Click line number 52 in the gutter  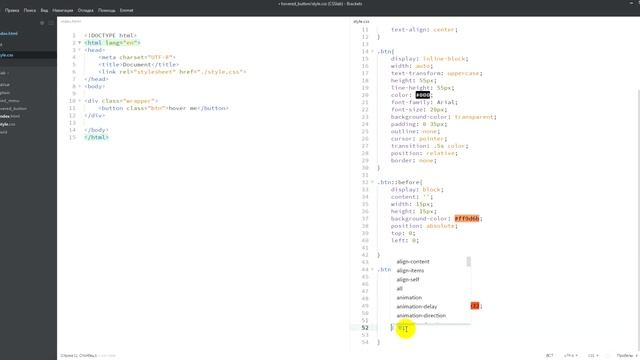[x=364, y=328]
